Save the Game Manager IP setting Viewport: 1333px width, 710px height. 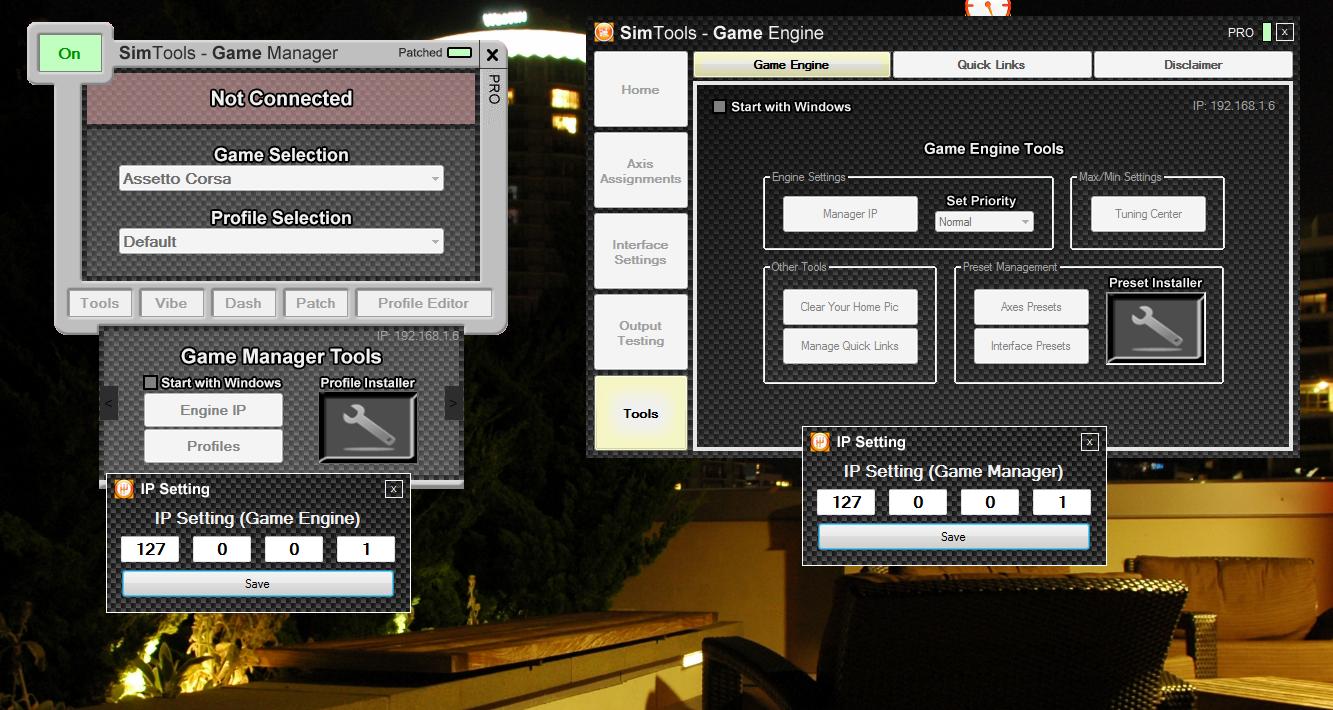click(954, 537)
